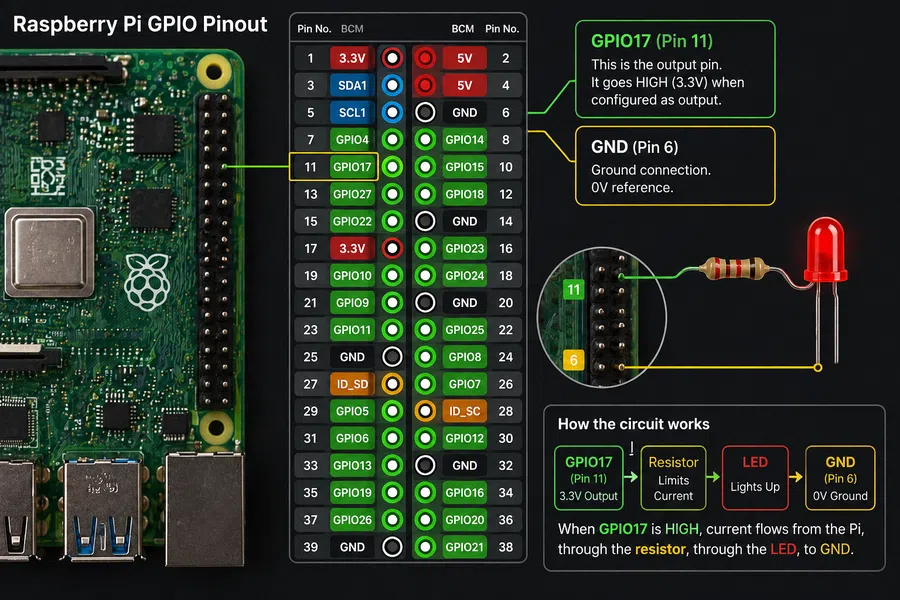Viewport: 900px width, 600px height.
Task: Select the GPIO14 label
Action: [x=464, y=140]
